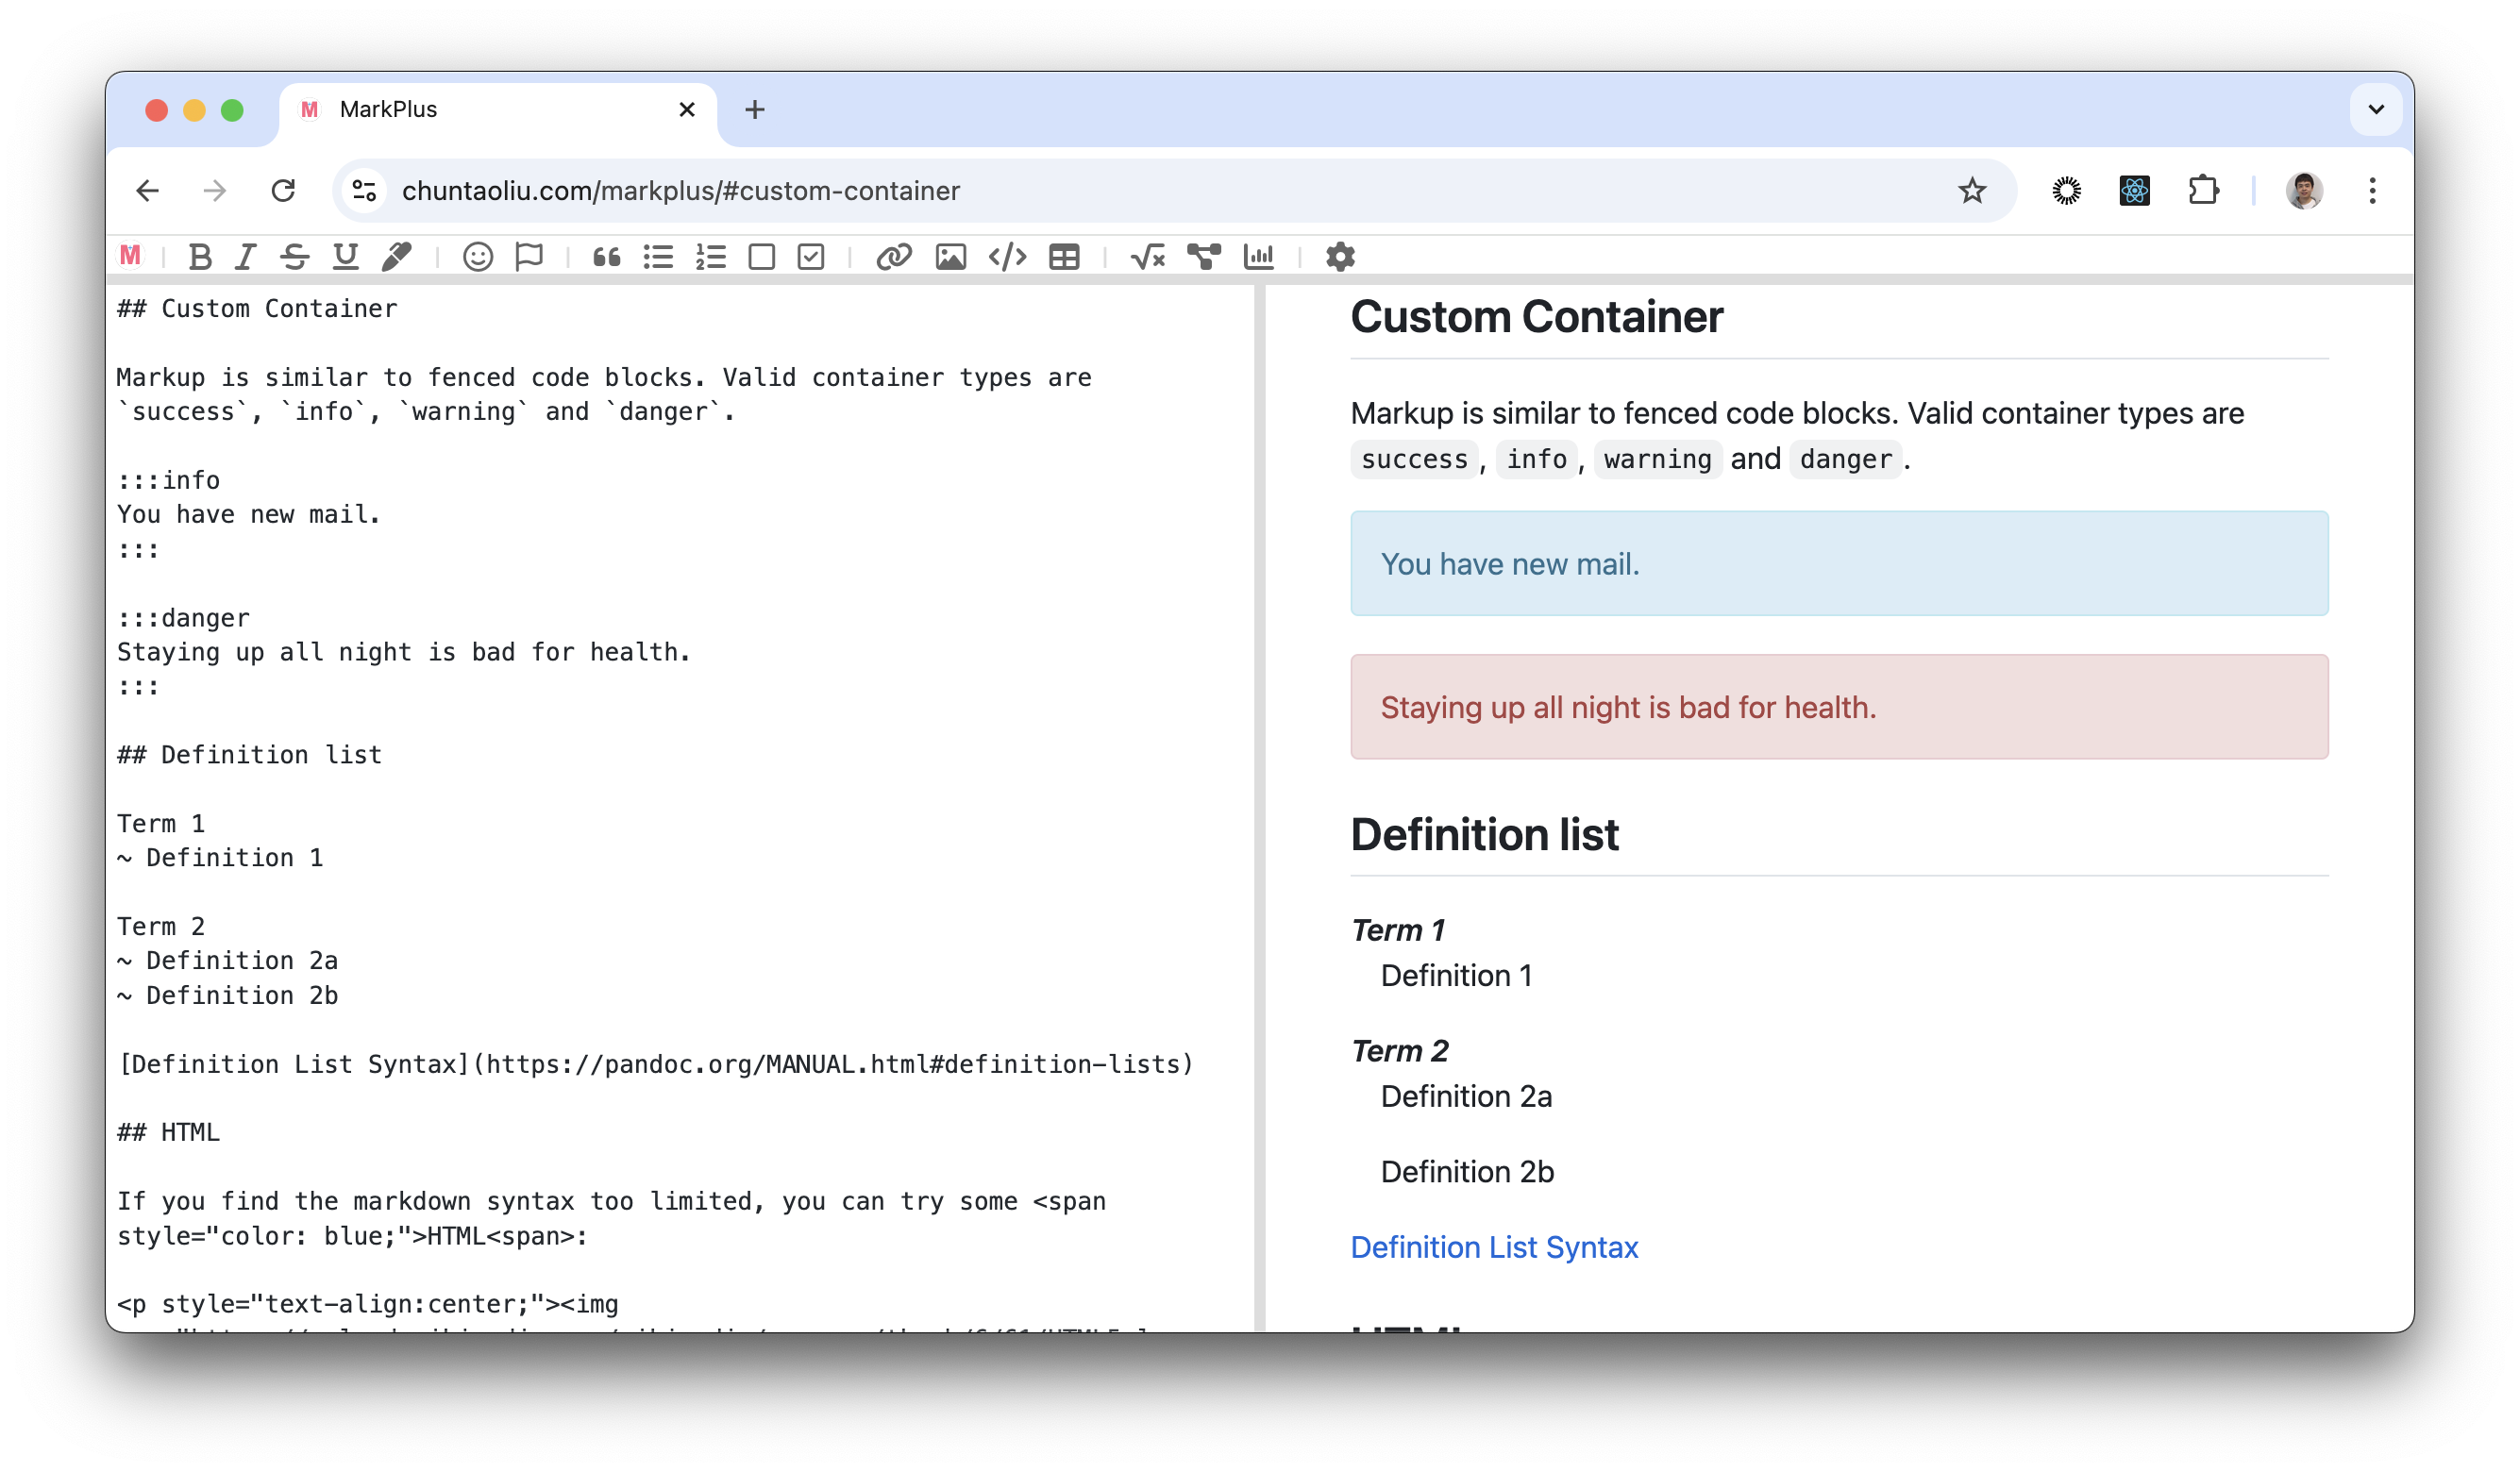Click the 'success' inline code in preview

coord(1414,459)
